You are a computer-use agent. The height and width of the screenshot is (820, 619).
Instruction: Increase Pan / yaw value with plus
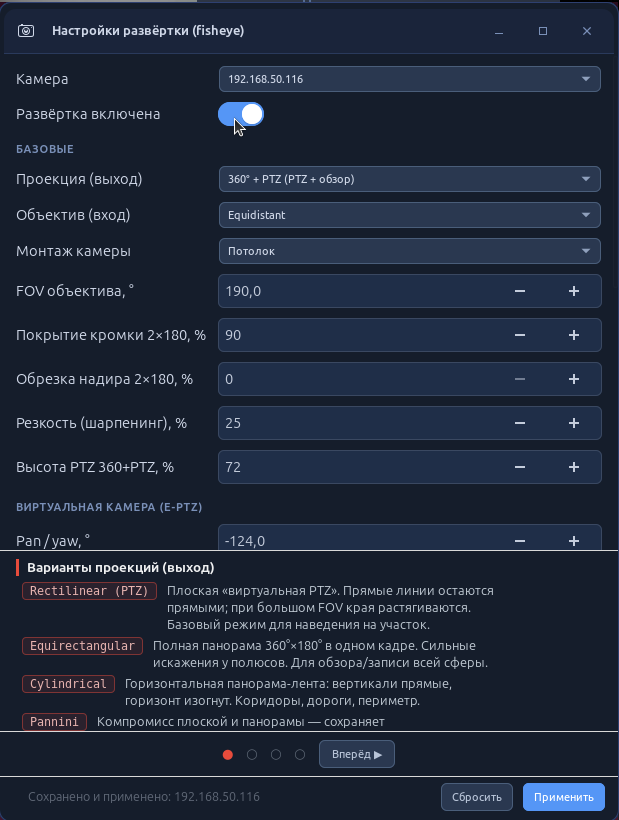(x=574, y=540)
